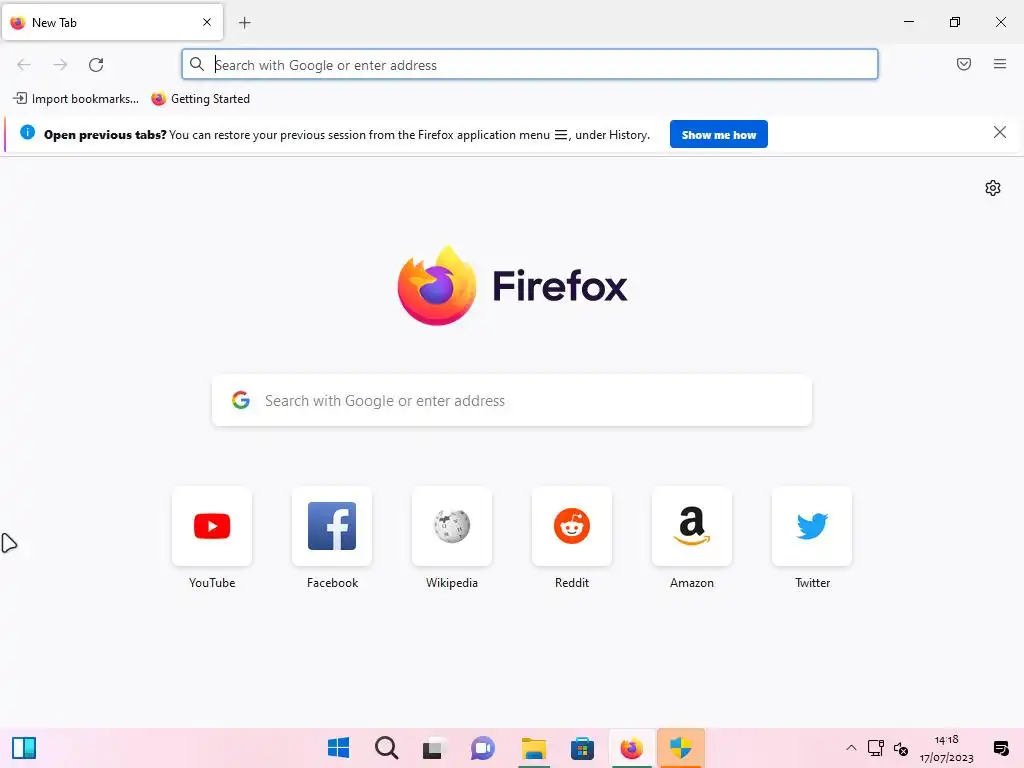Open taskbar Search magnifier

click(x=387, y=748)
